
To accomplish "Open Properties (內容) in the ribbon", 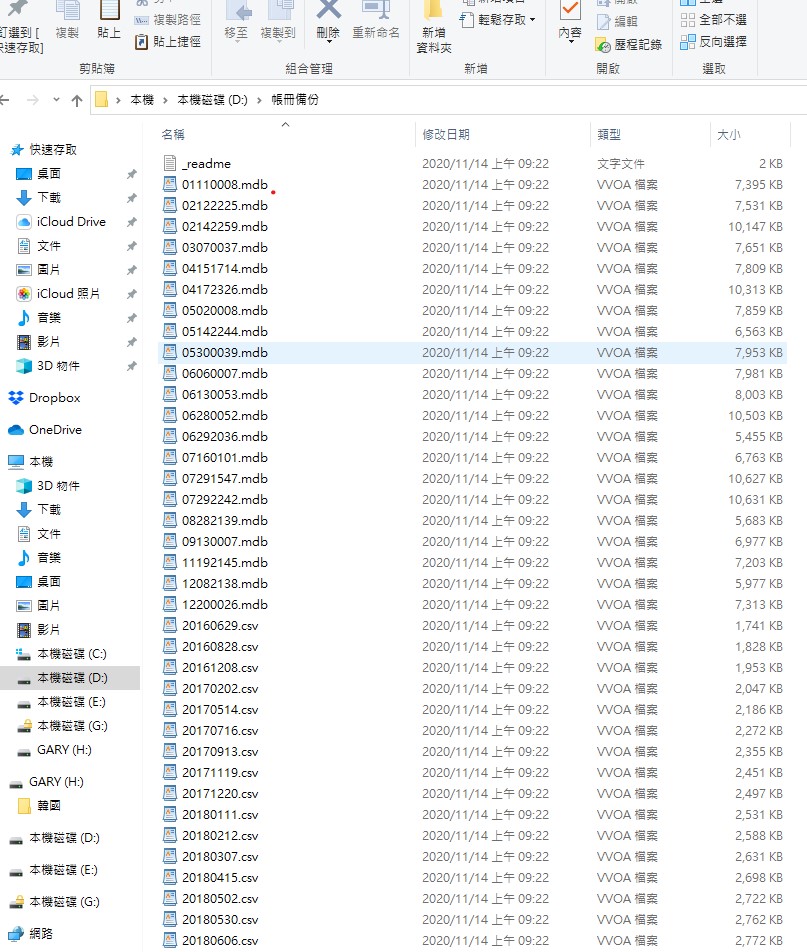I will coord(570,21).
